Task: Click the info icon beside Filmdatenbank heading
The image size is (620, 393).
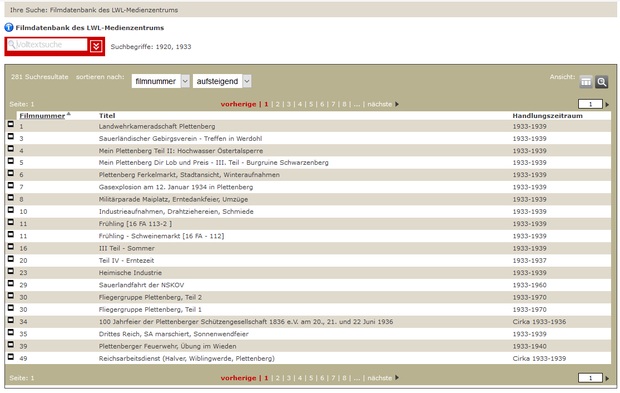Action: (x=9, y=28)
